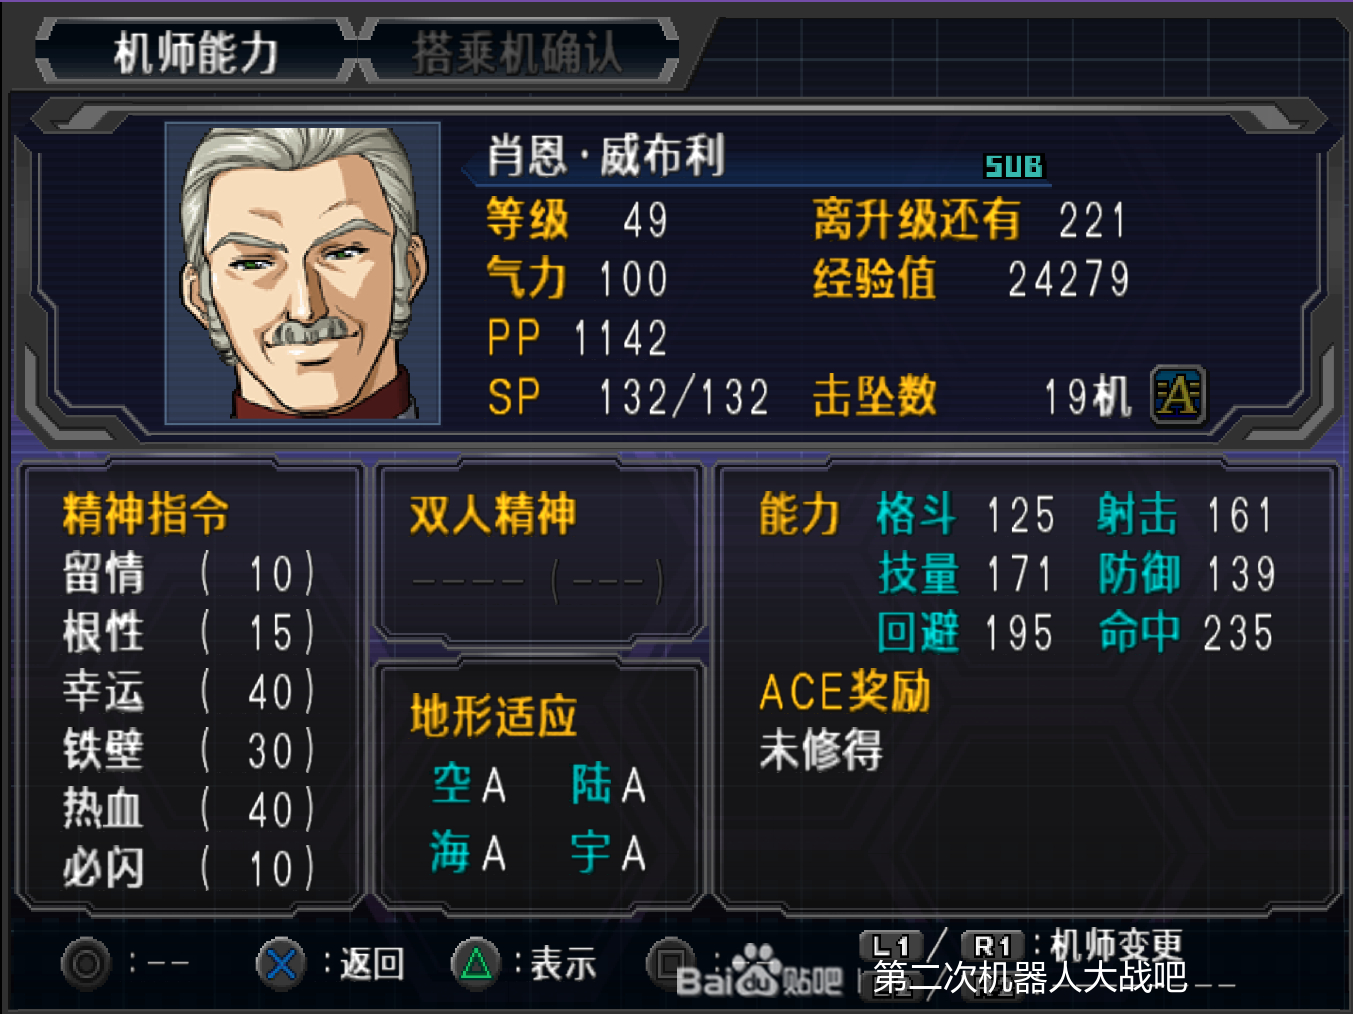Click the 返回 label
The image size is (1353, 1014).
click(372, 964)
